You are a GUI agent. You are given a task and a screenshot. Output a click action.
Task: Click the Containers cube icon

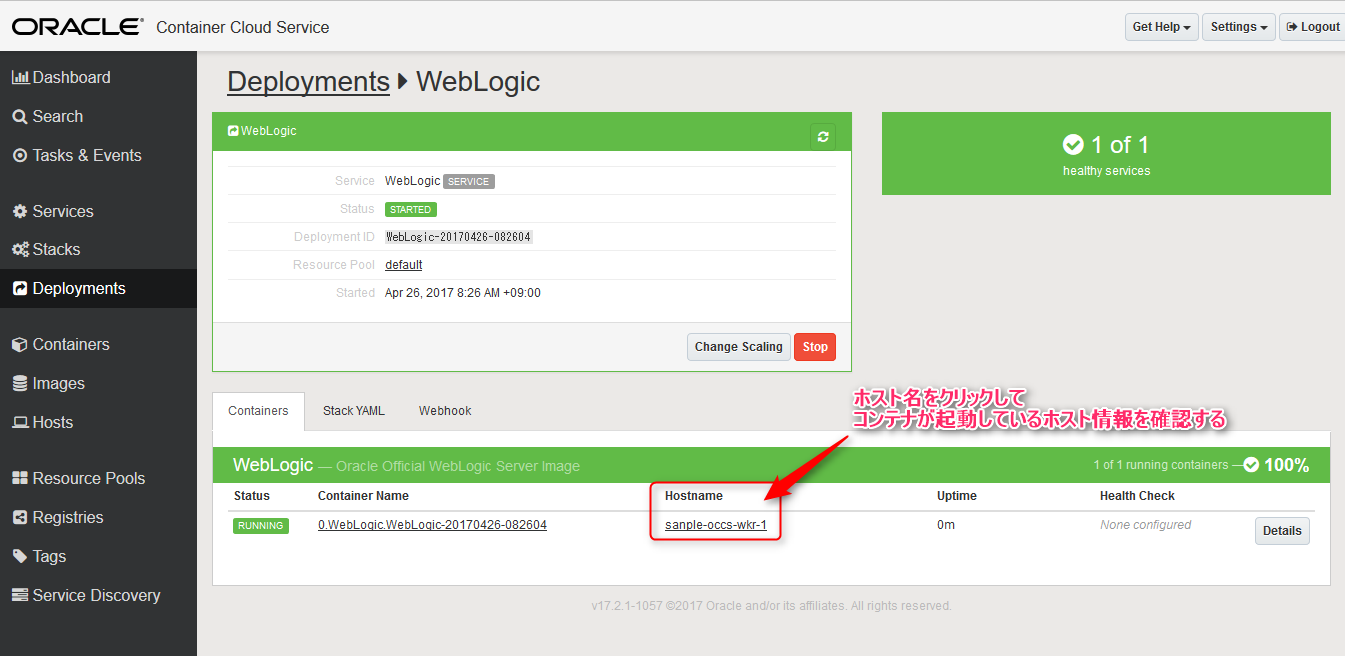[20, 344]
